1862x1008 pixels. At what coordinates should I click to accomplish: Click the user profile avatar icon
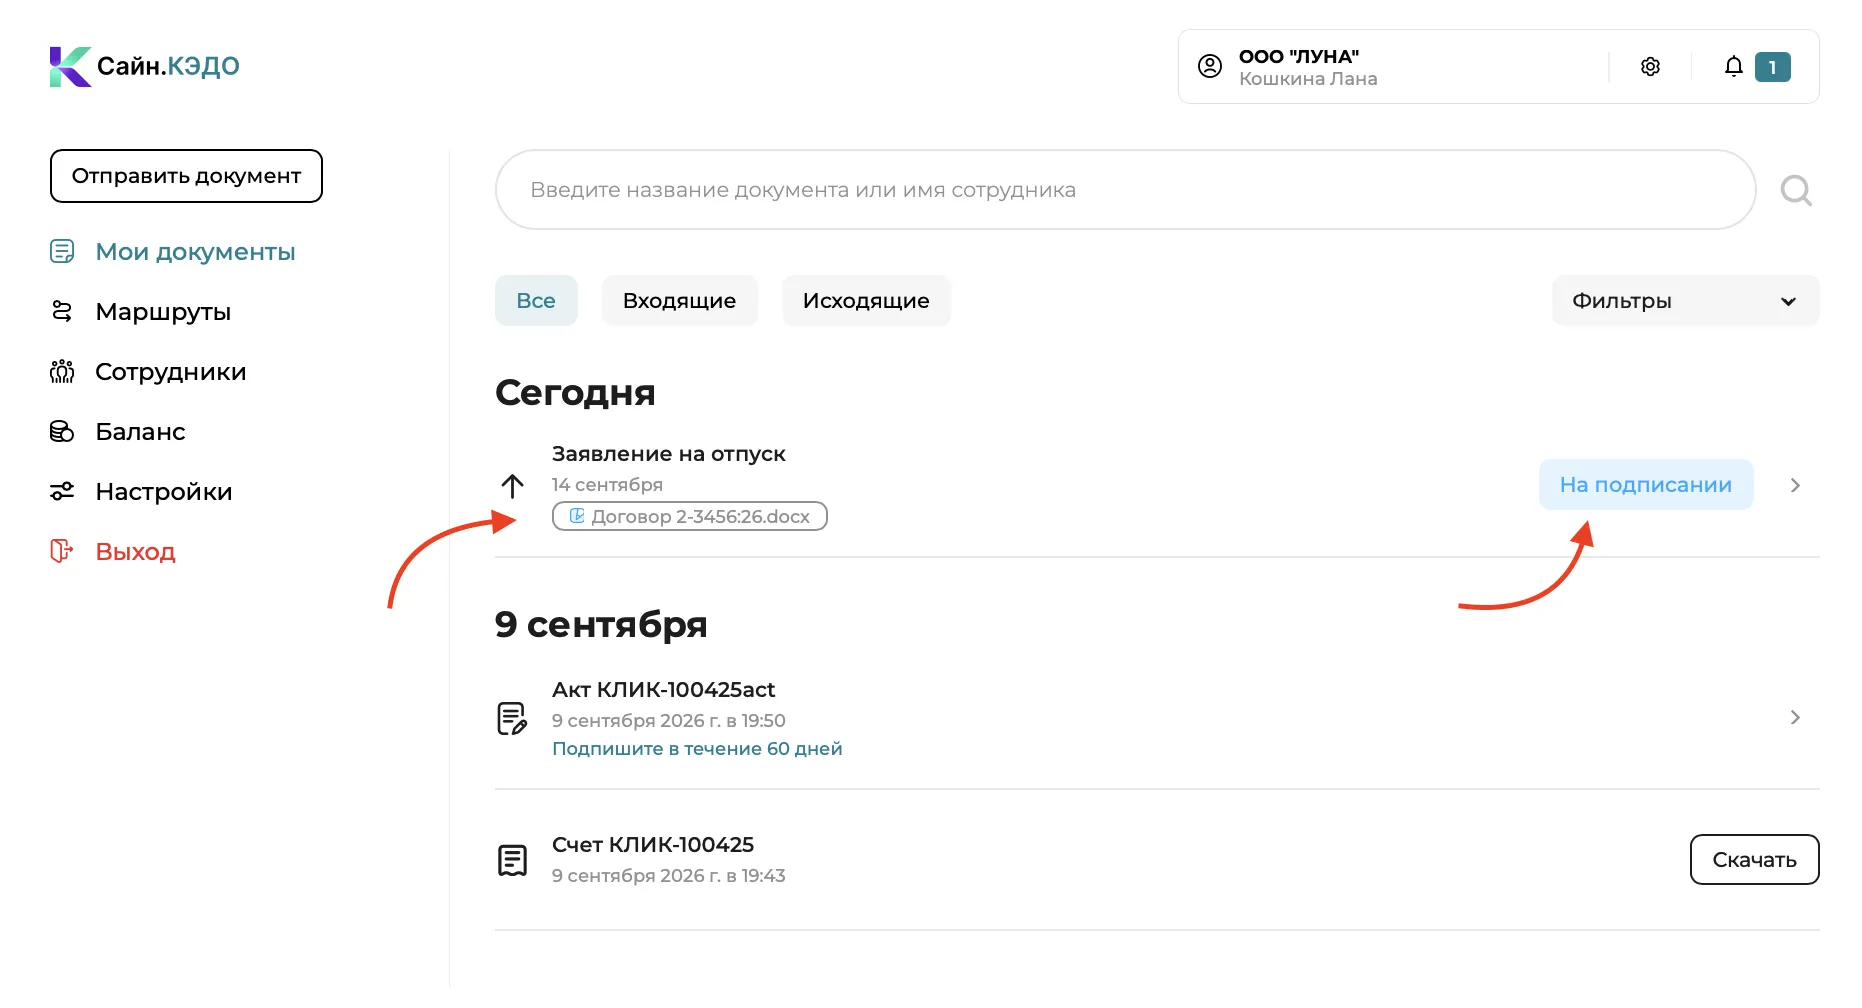pyautogui.click(x=1210, y=66)
